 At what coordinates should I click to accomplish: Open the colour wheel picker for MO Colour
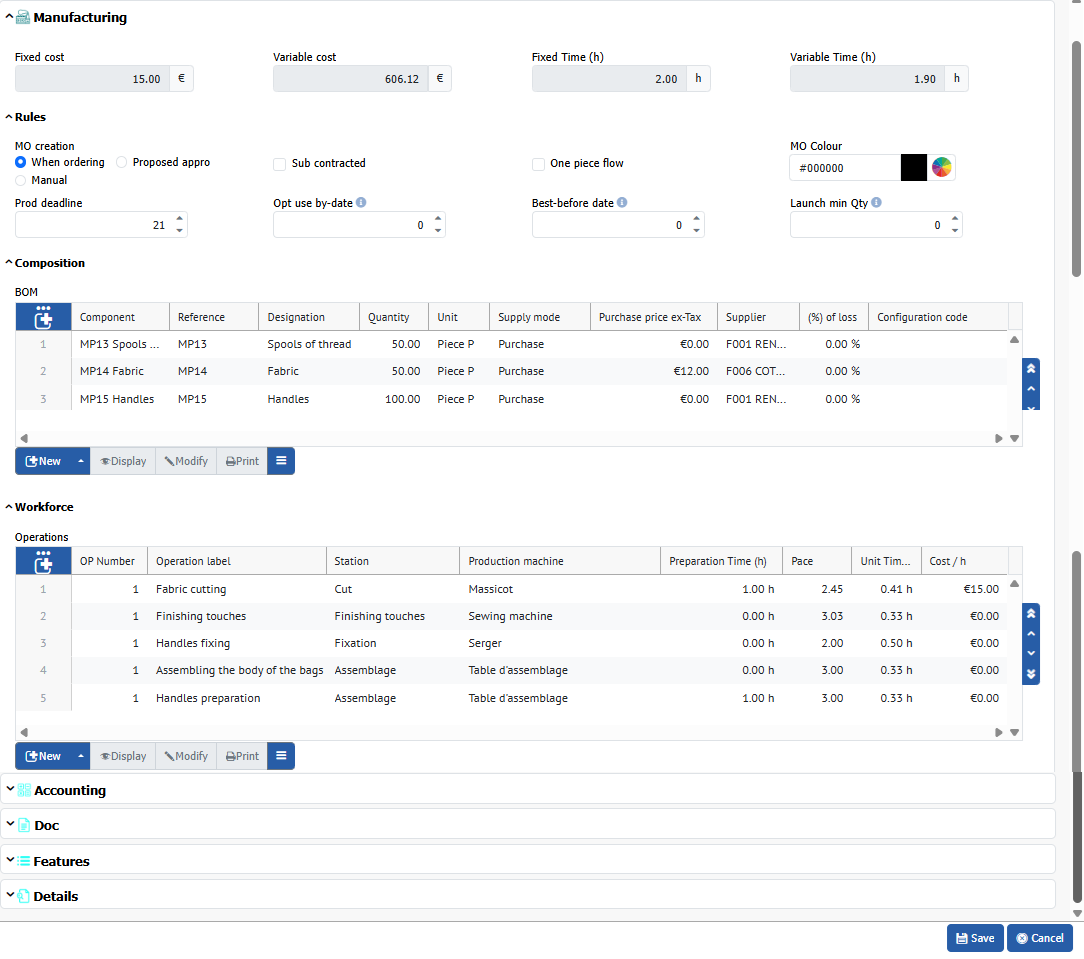(x=942, y=168)
